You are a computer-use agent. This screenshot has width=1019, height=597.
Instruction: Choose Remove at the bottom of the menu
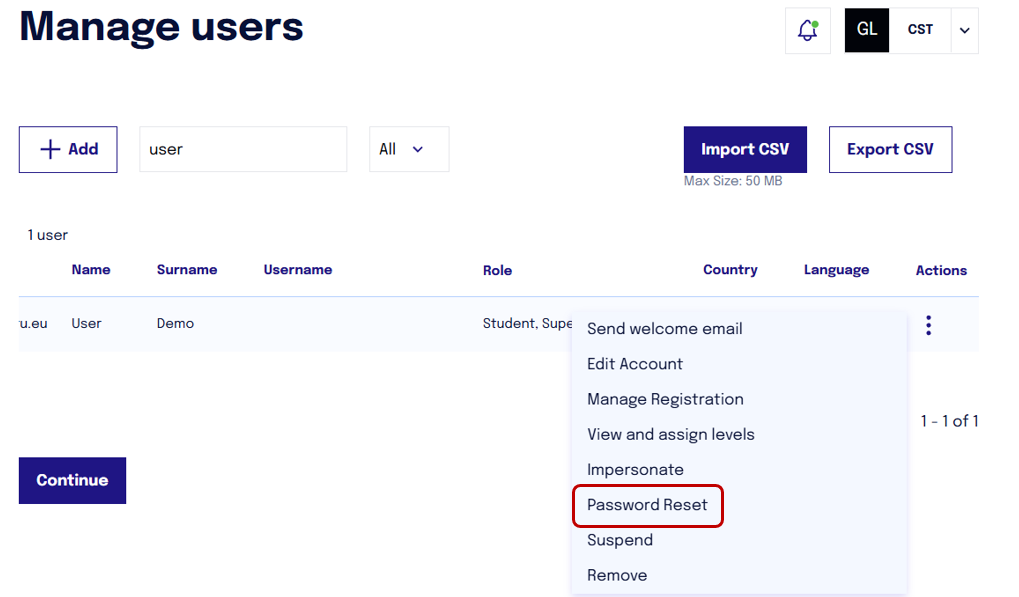pos(617,575)
